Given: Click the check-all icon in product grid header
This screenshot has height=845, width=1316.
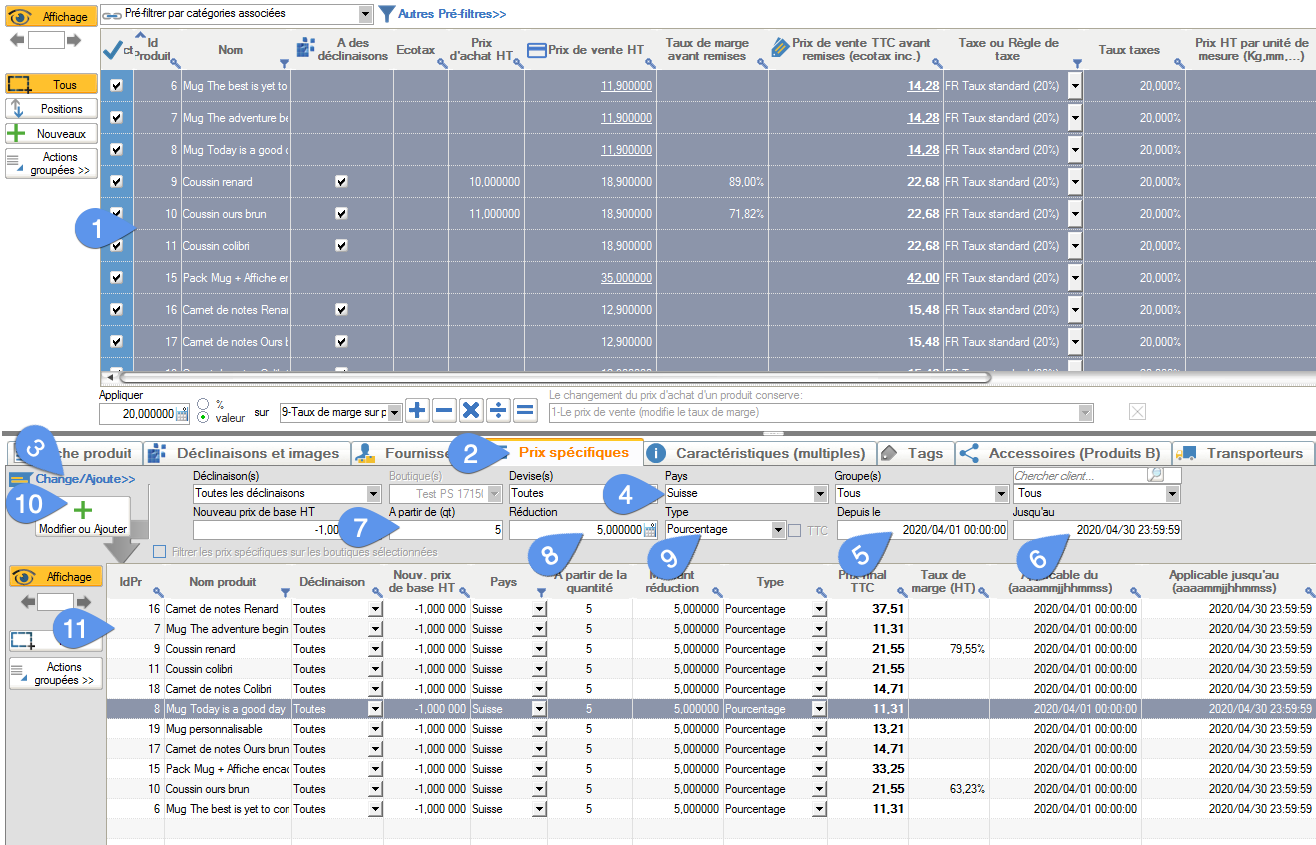Looking at the screenshot, I should (111, 48).
